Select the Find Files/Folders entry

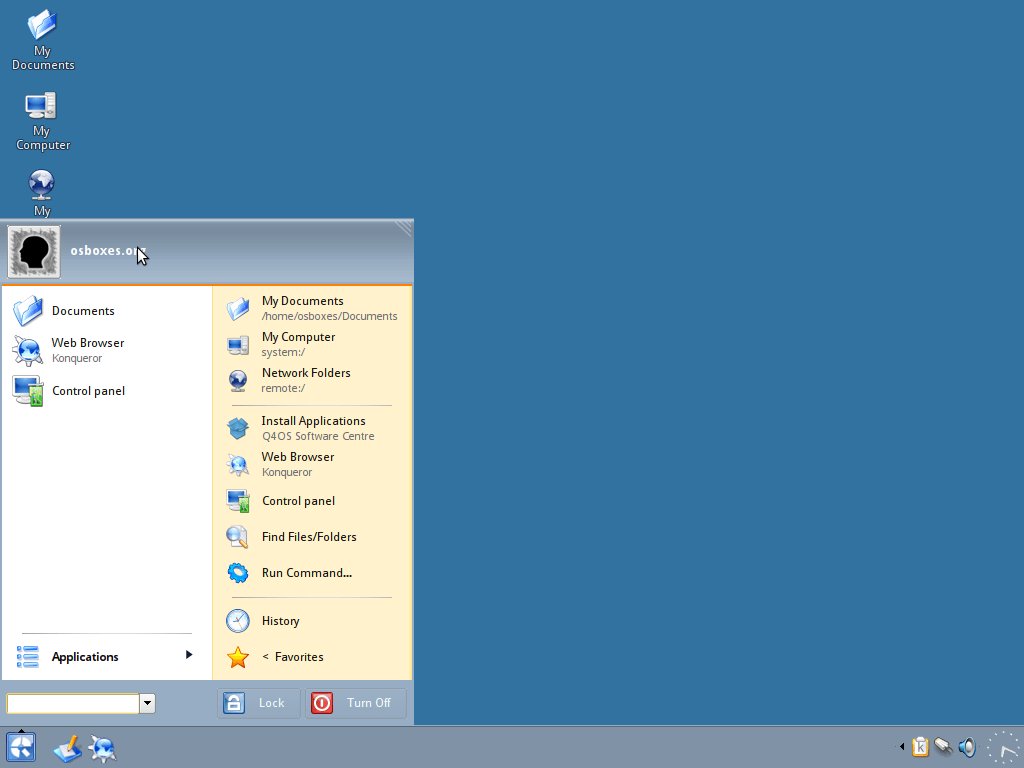point(312,537)
